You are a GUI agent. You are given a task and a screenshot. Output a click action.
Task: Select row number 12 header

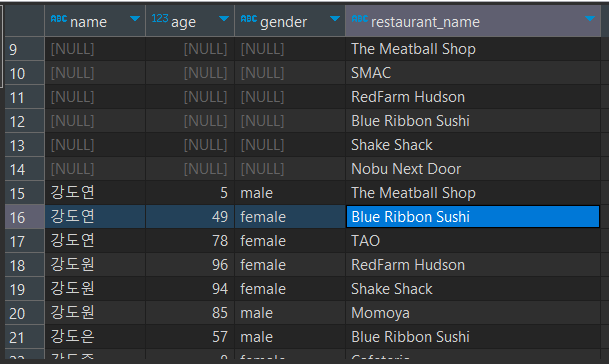24,121
